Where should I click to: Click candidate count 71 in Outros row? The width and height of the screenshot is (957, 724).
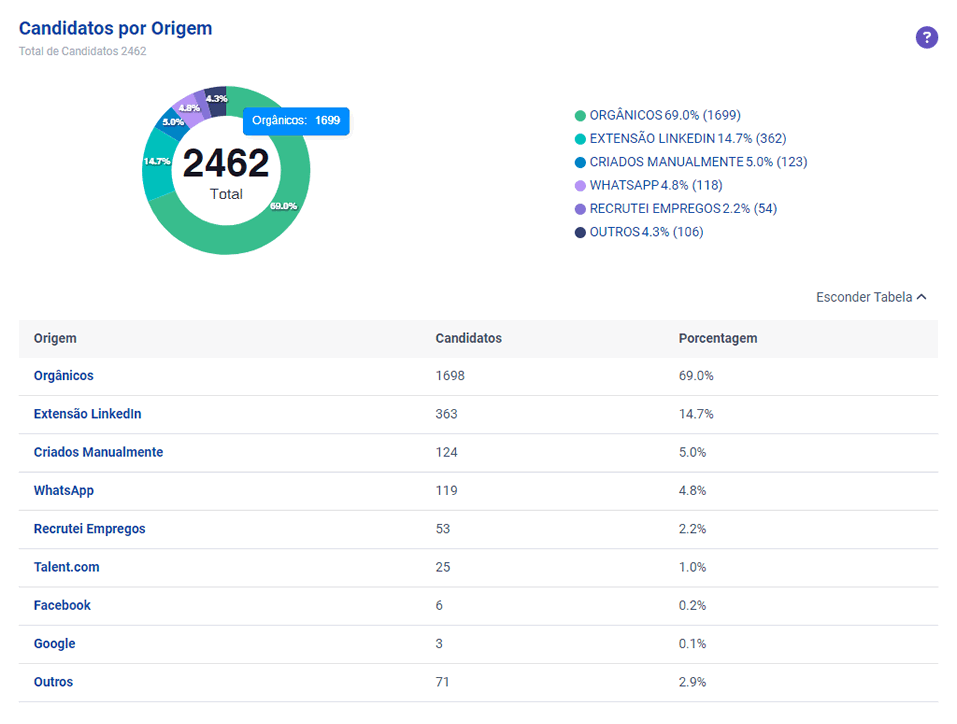[x=442, y=682]
